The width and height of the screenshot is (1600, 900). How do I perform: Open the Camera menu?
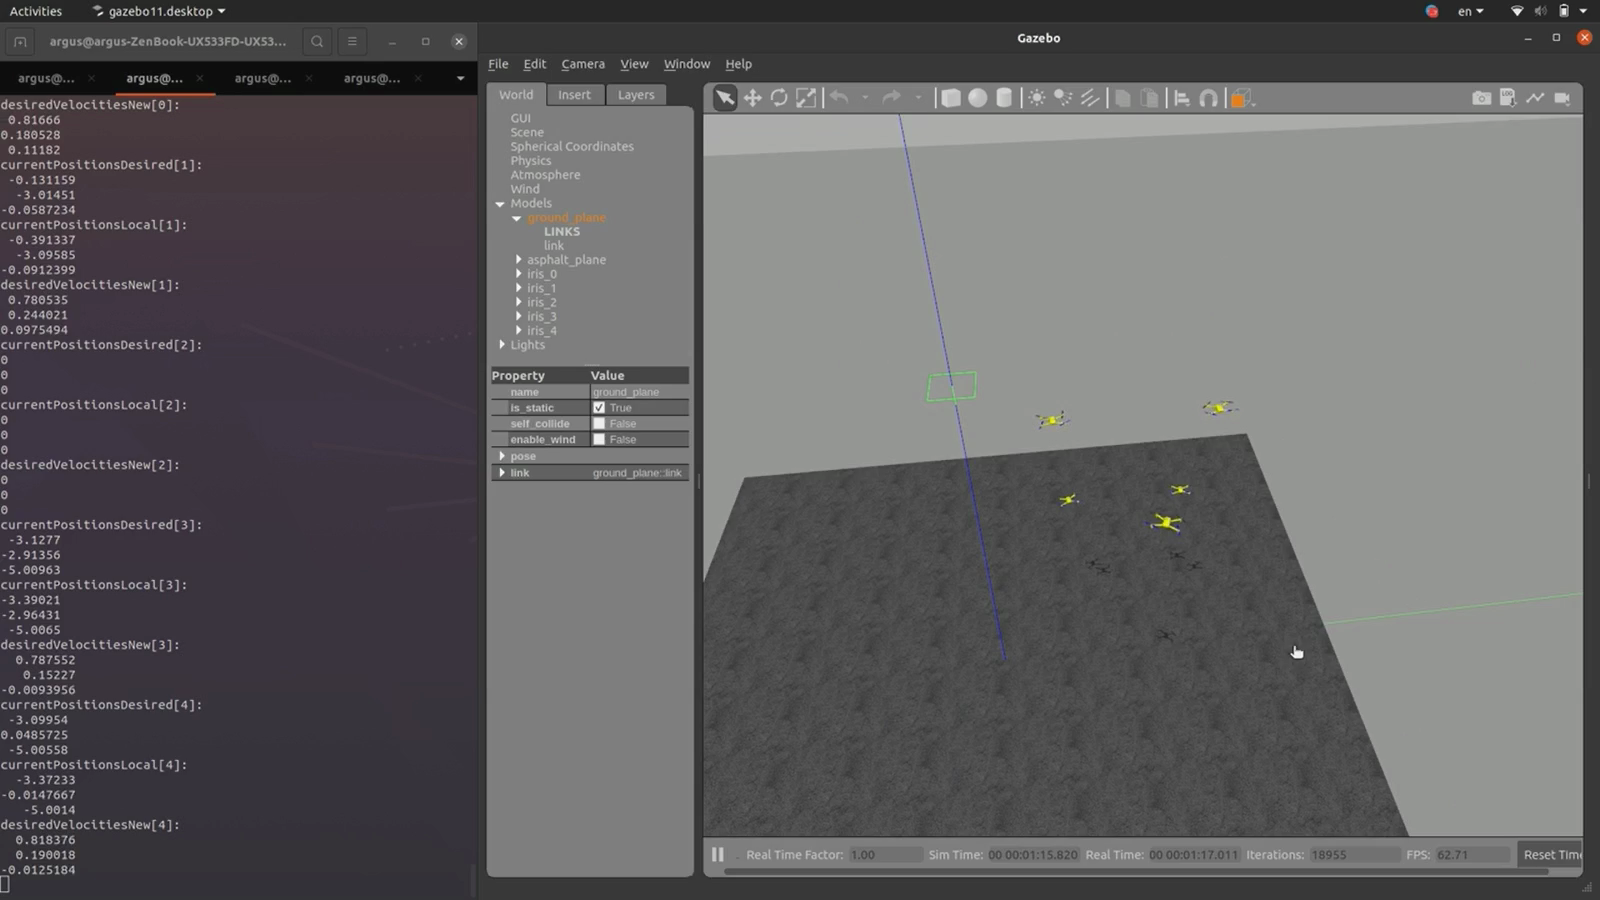(x=583, y=64)
